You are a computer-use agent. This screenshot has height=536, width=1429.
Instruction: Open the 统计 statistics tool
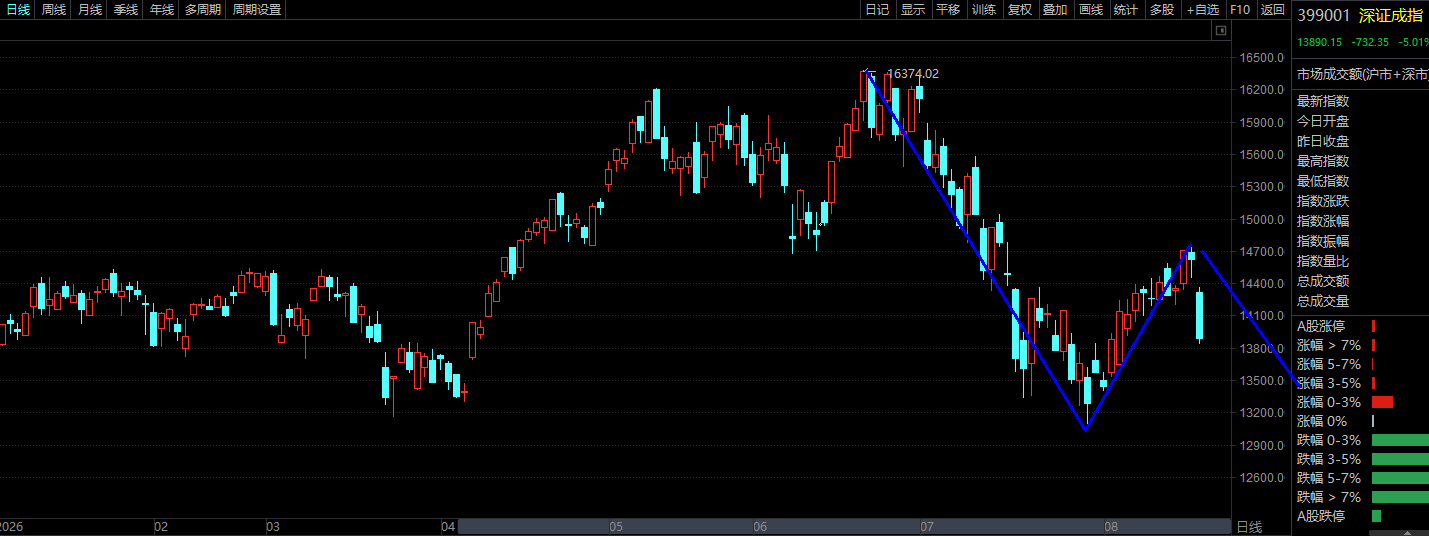click(x=1126, y=10)
